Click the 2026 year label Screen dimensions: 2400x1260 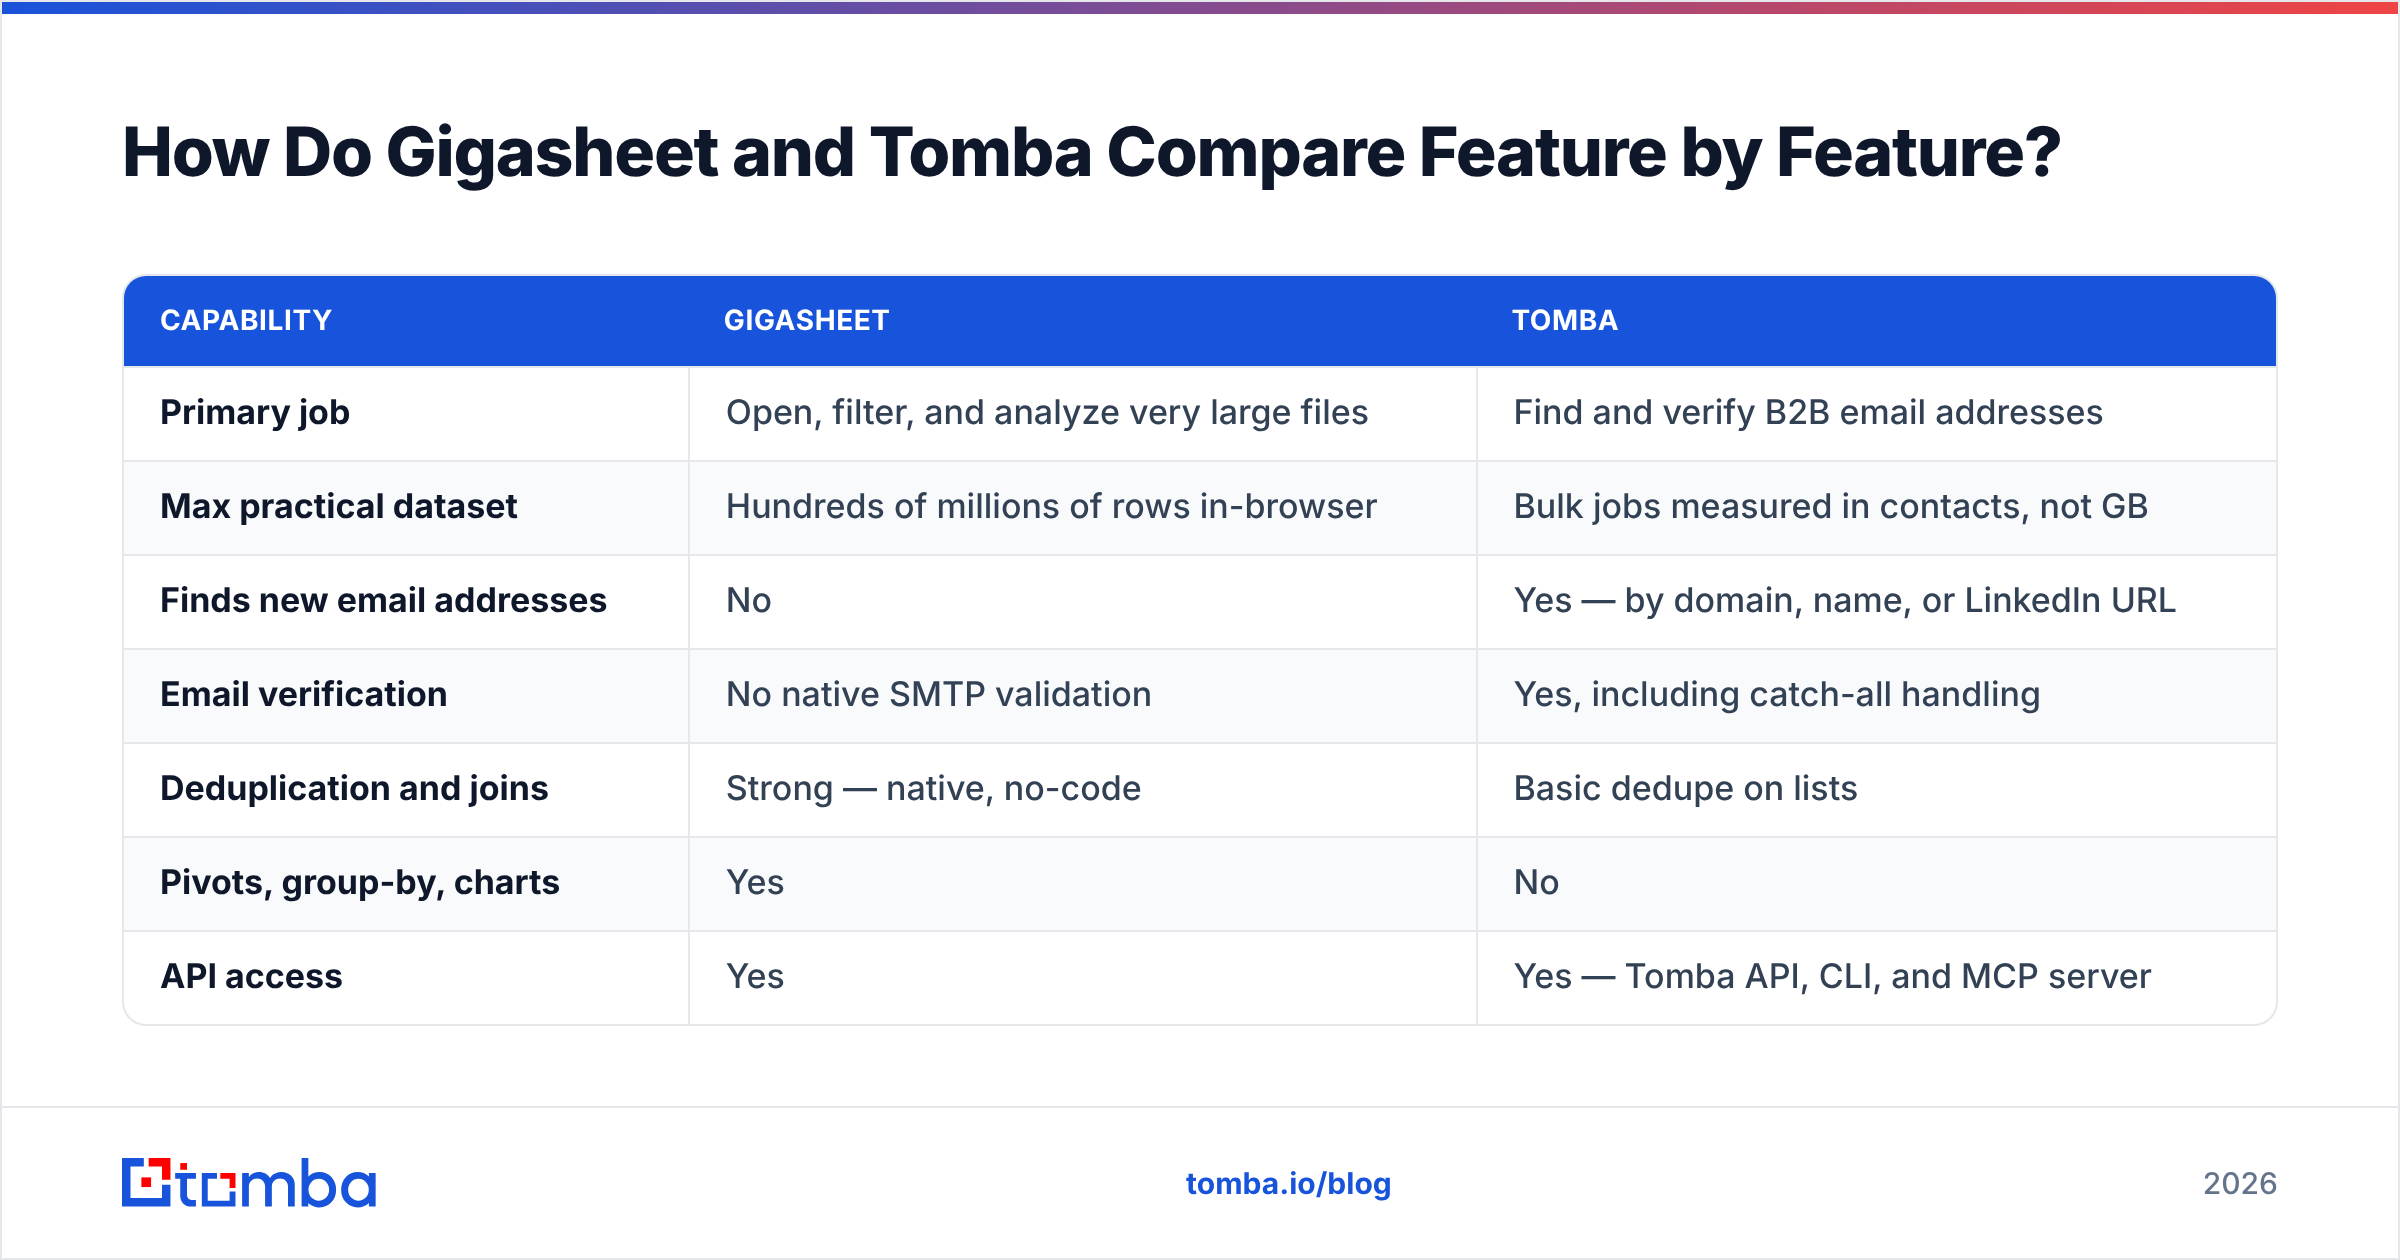click(x=2240, y=1184)
